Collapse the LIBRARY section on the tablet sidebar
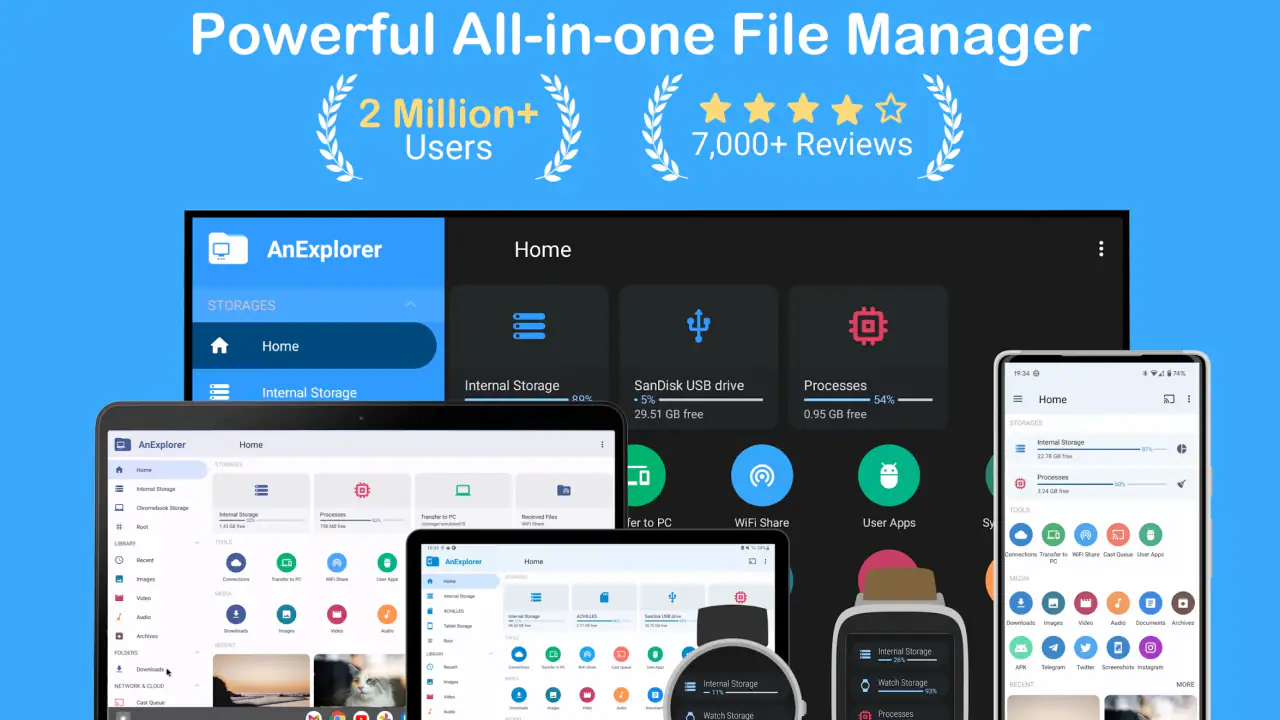This screenshot has height=720, width=1280. pyautogui.click(x=490, y=654)
